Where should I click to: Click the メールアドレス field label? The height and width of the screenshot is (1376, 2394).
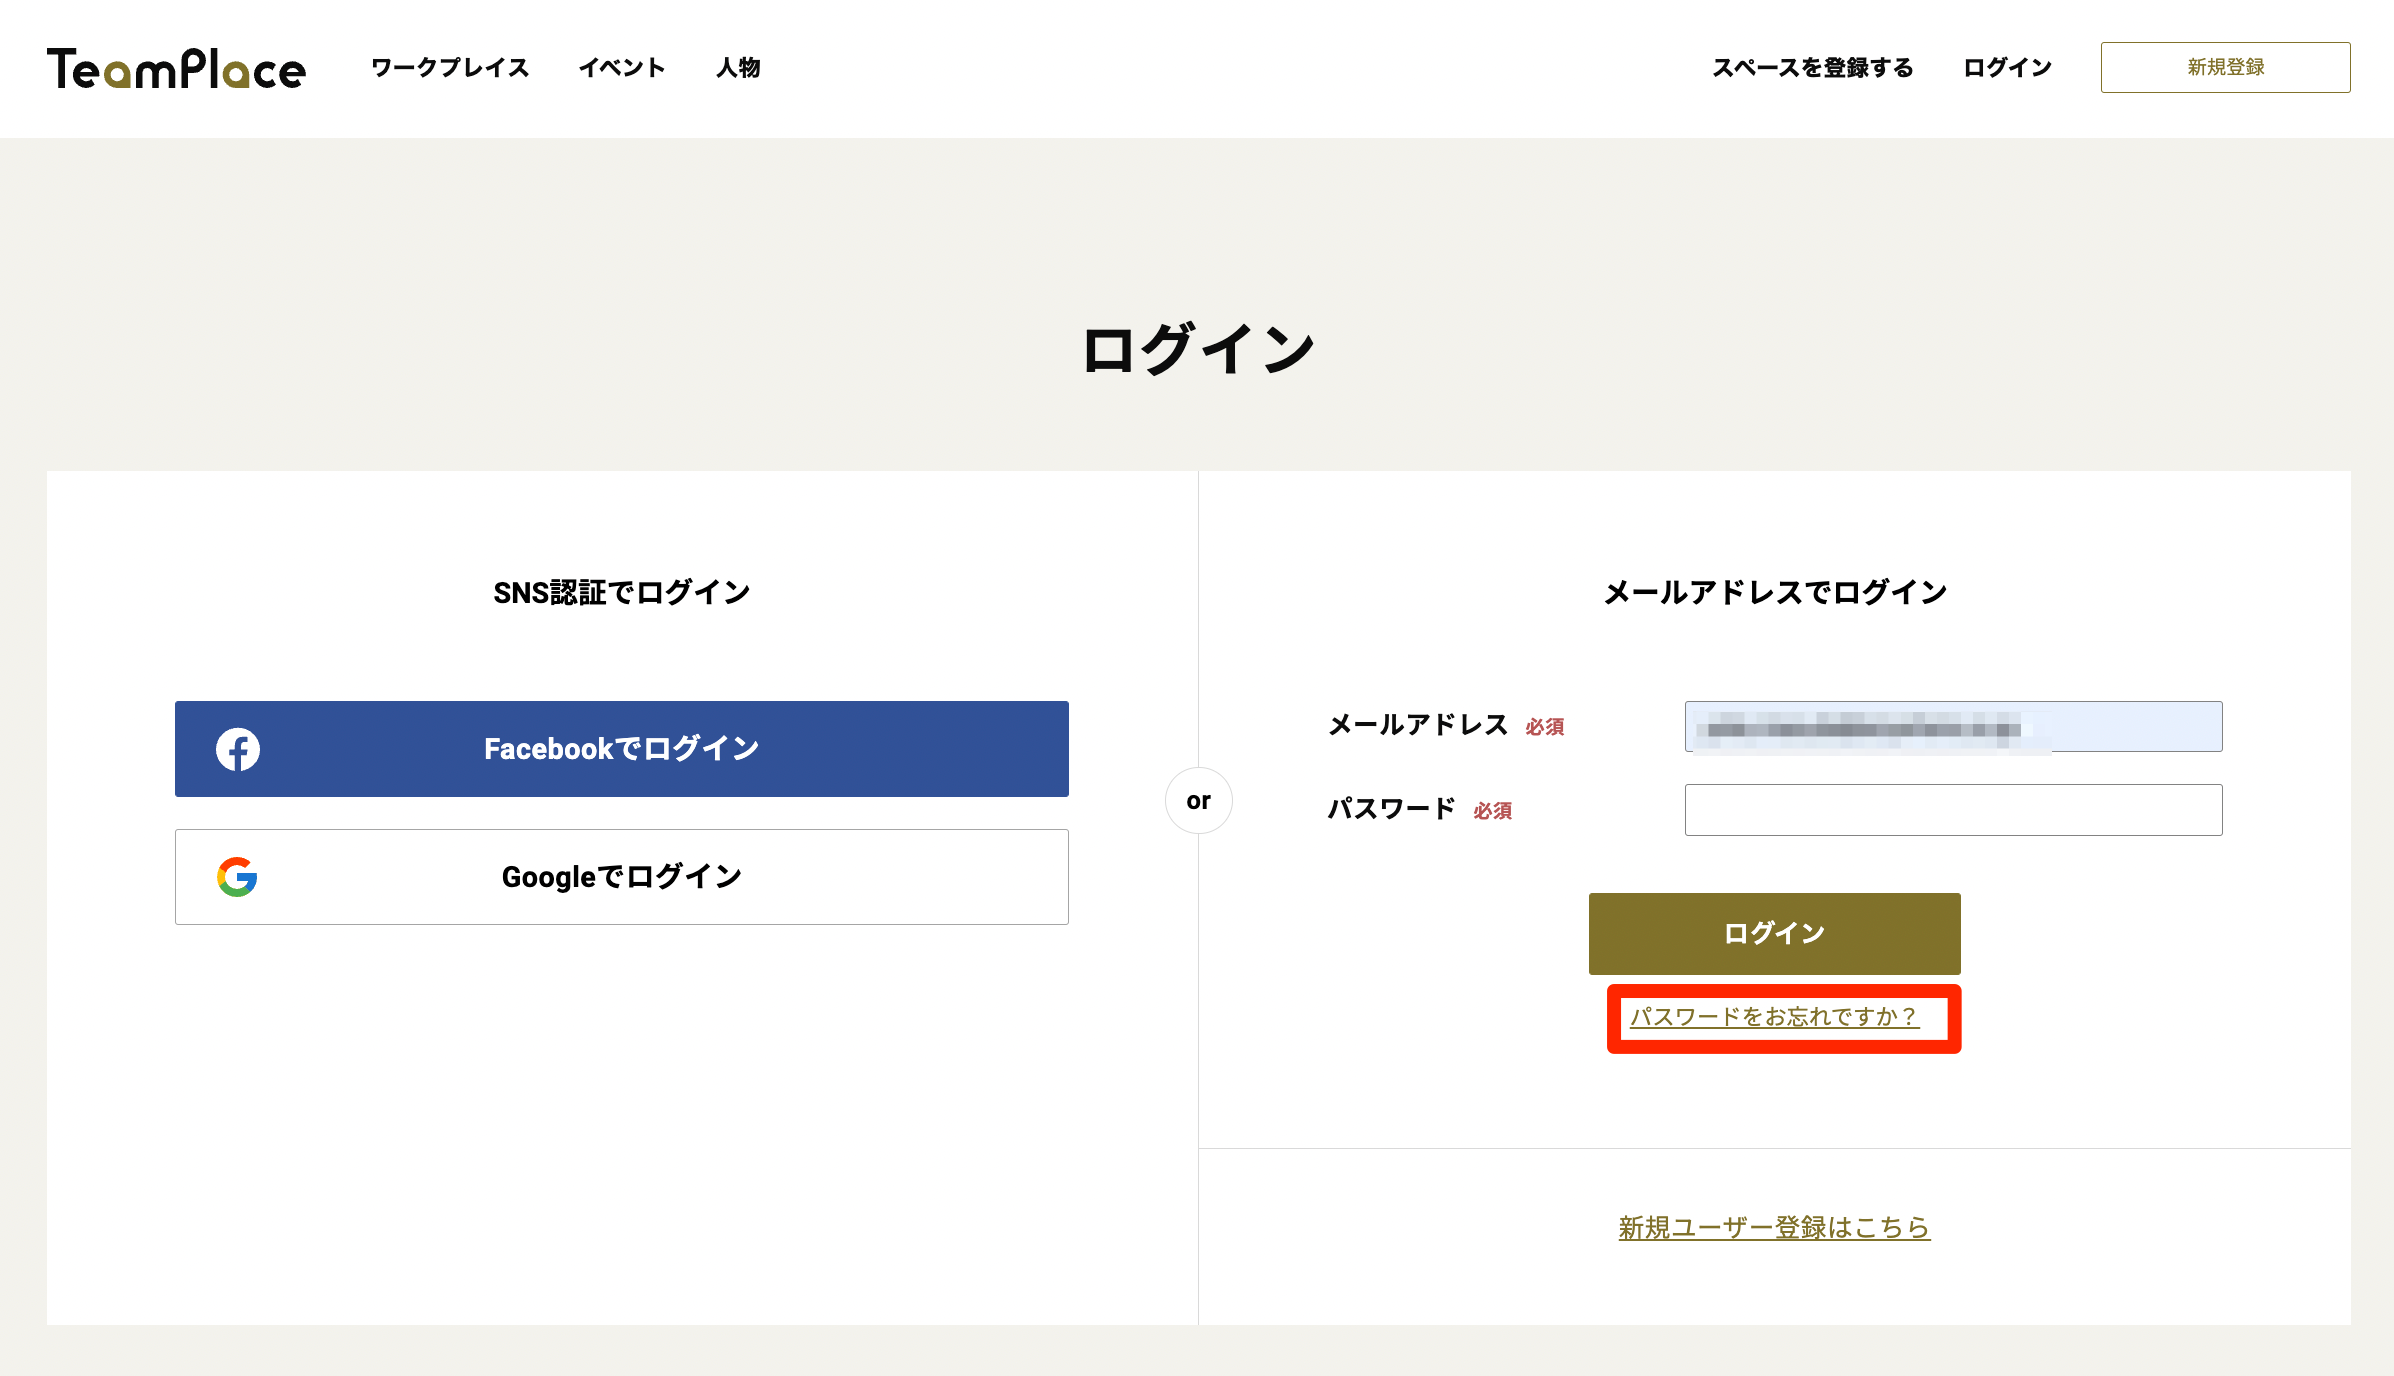1417,725
